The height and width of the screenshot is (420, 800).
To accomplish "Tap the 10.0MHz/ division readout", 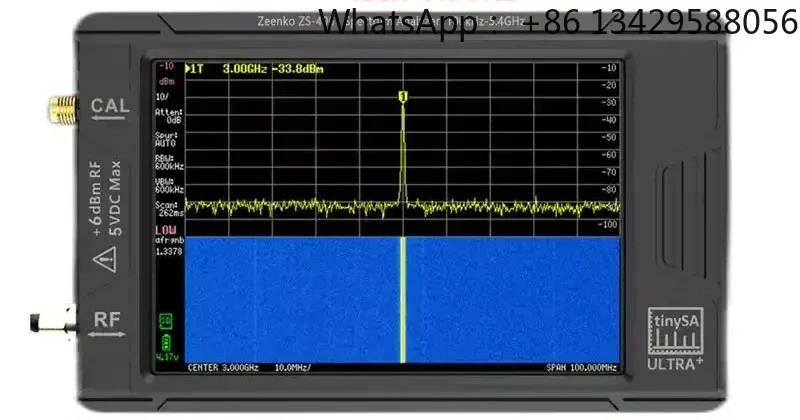I will pyautogui.click(x=293, y=367).
